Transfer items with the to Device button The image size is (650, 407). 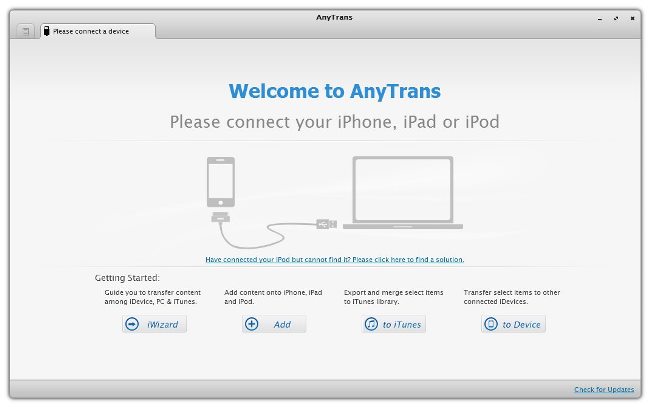pos(513,324)
